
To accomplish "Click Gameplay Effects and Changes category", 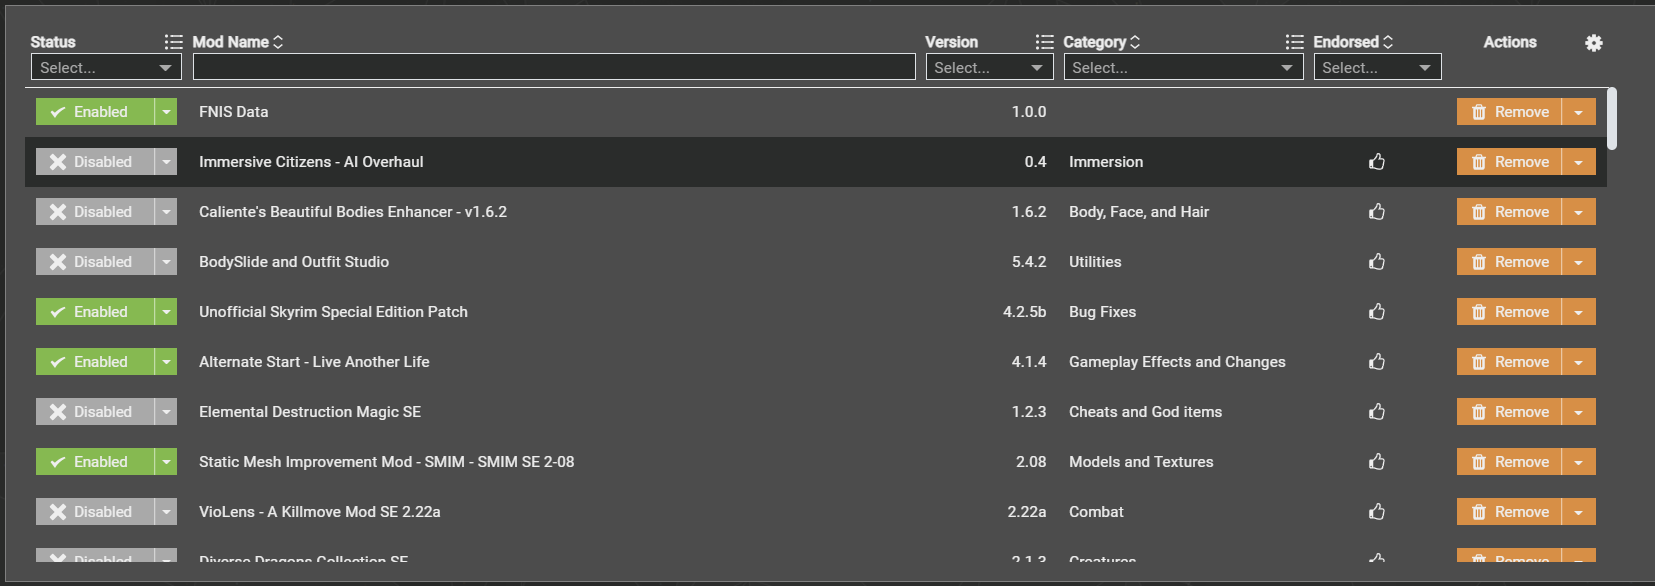I will [1177, 361].
